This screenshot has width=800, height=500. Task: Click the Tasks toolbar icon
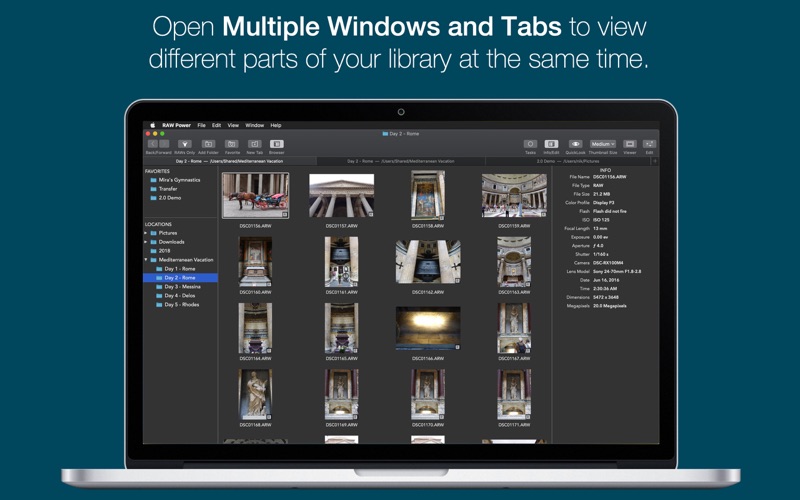530,144
